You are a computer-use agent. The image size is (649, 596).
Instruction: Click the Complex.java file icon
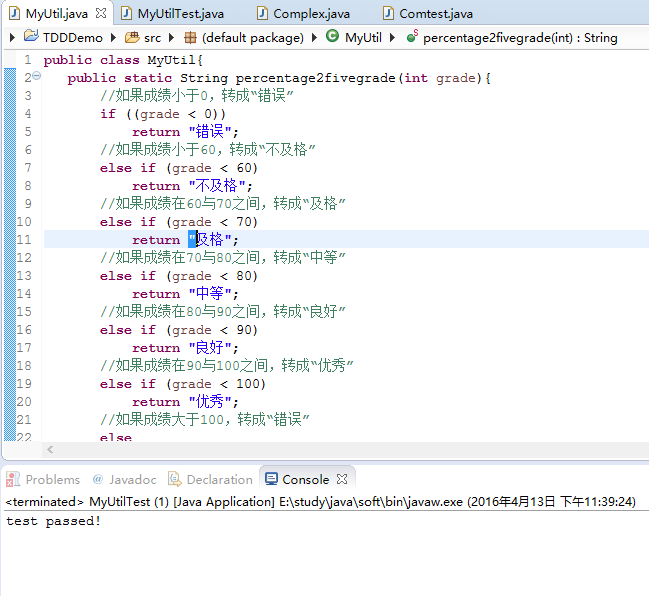pyautogui.click(x=262, y=13)
